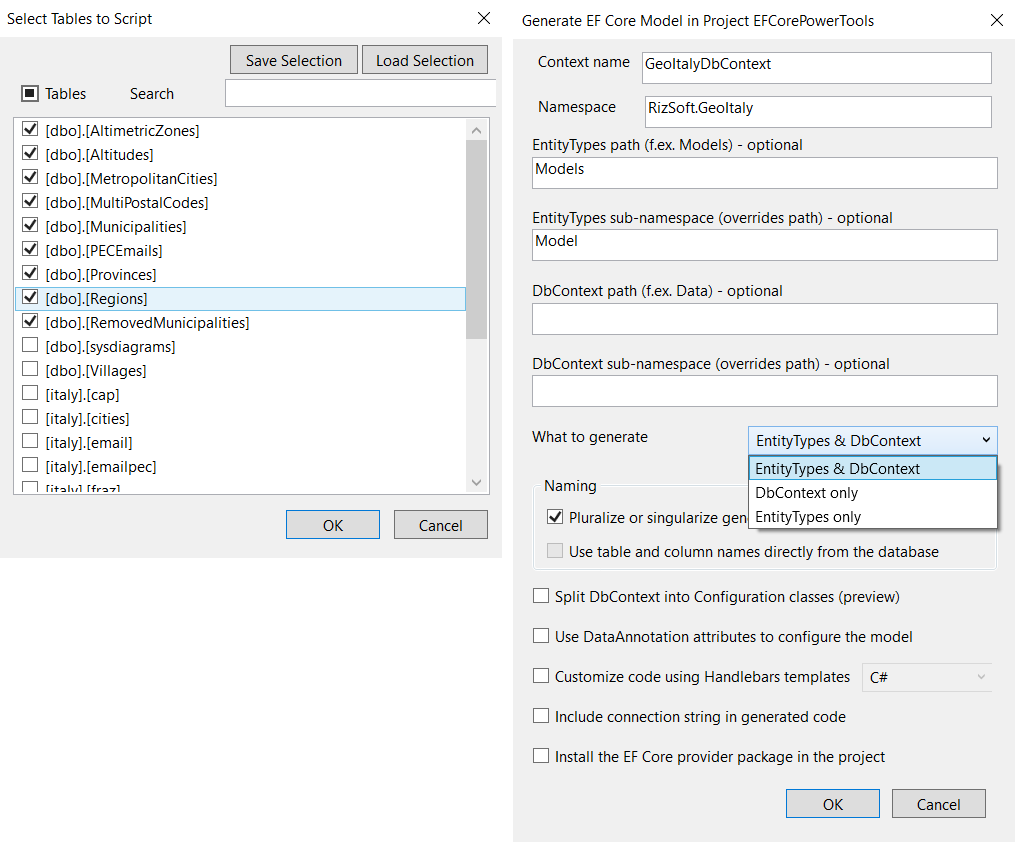Enable Split DbContext into Configuration classes
Viewport: 1016px width, 845px height.
pos(540,596)
